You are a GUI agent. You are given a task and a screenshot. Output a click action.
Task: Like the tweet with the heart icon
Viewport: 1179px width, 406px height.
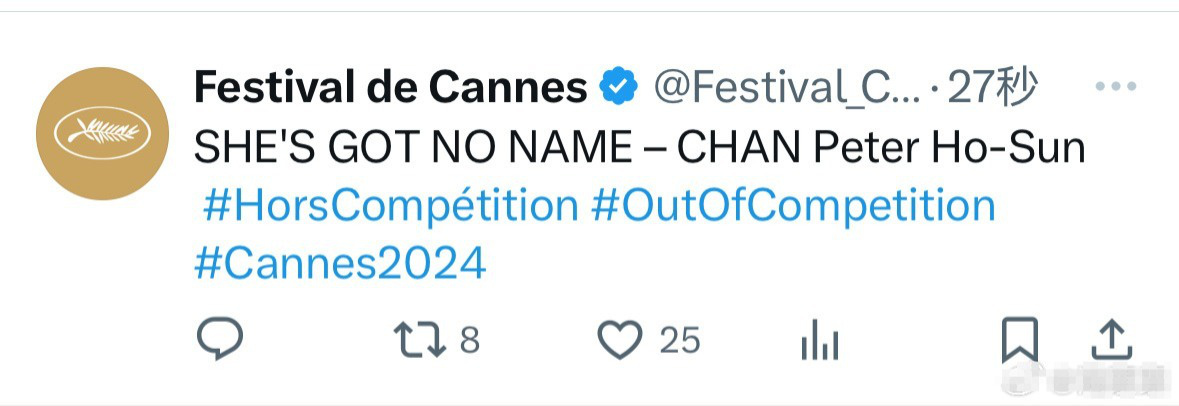pyautogui.click(x=620, y=340)
